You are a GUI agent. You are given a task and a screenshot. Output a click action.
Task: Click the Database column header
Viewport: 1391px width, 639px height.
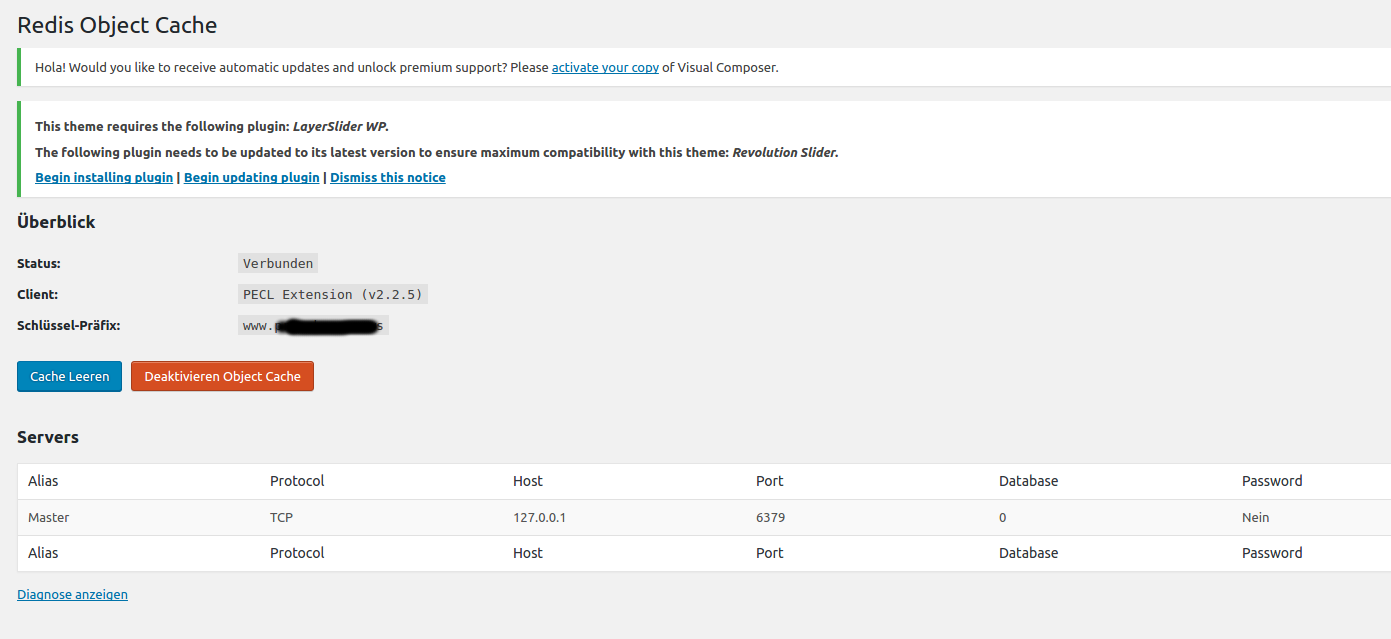(x=1028, y=481)
